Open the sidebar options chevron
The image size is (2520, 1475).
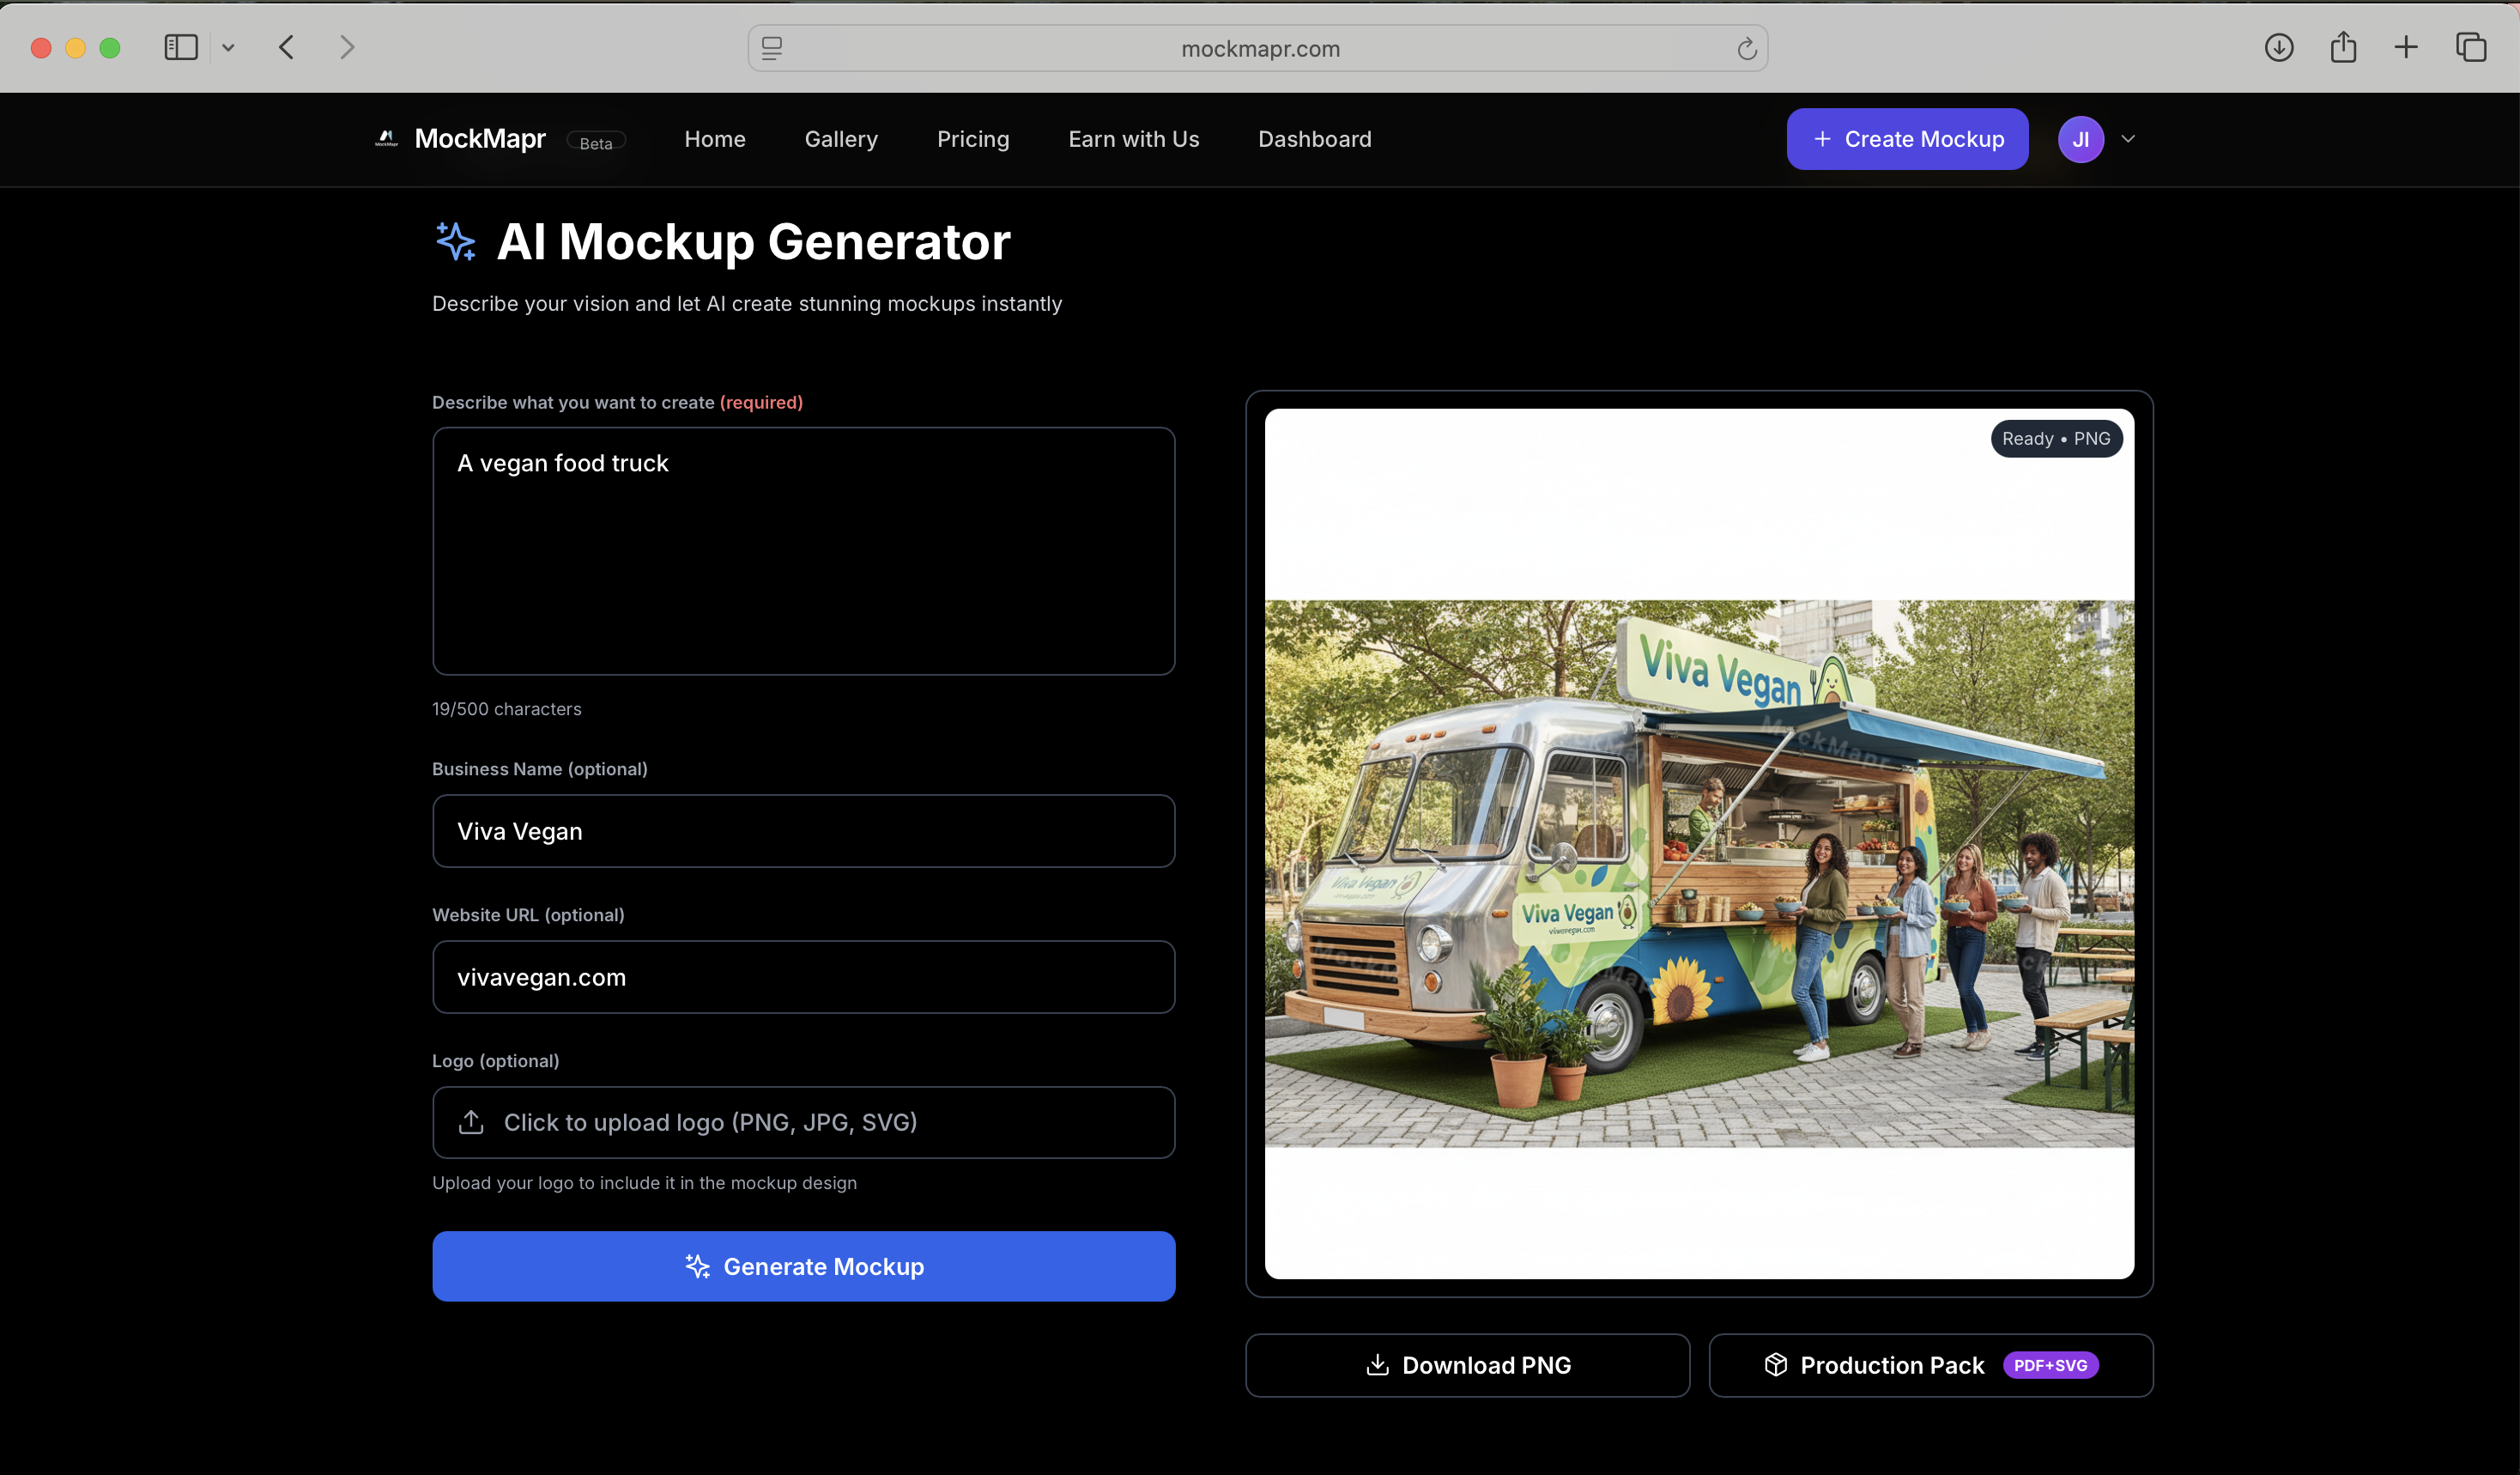pos(228,46)
